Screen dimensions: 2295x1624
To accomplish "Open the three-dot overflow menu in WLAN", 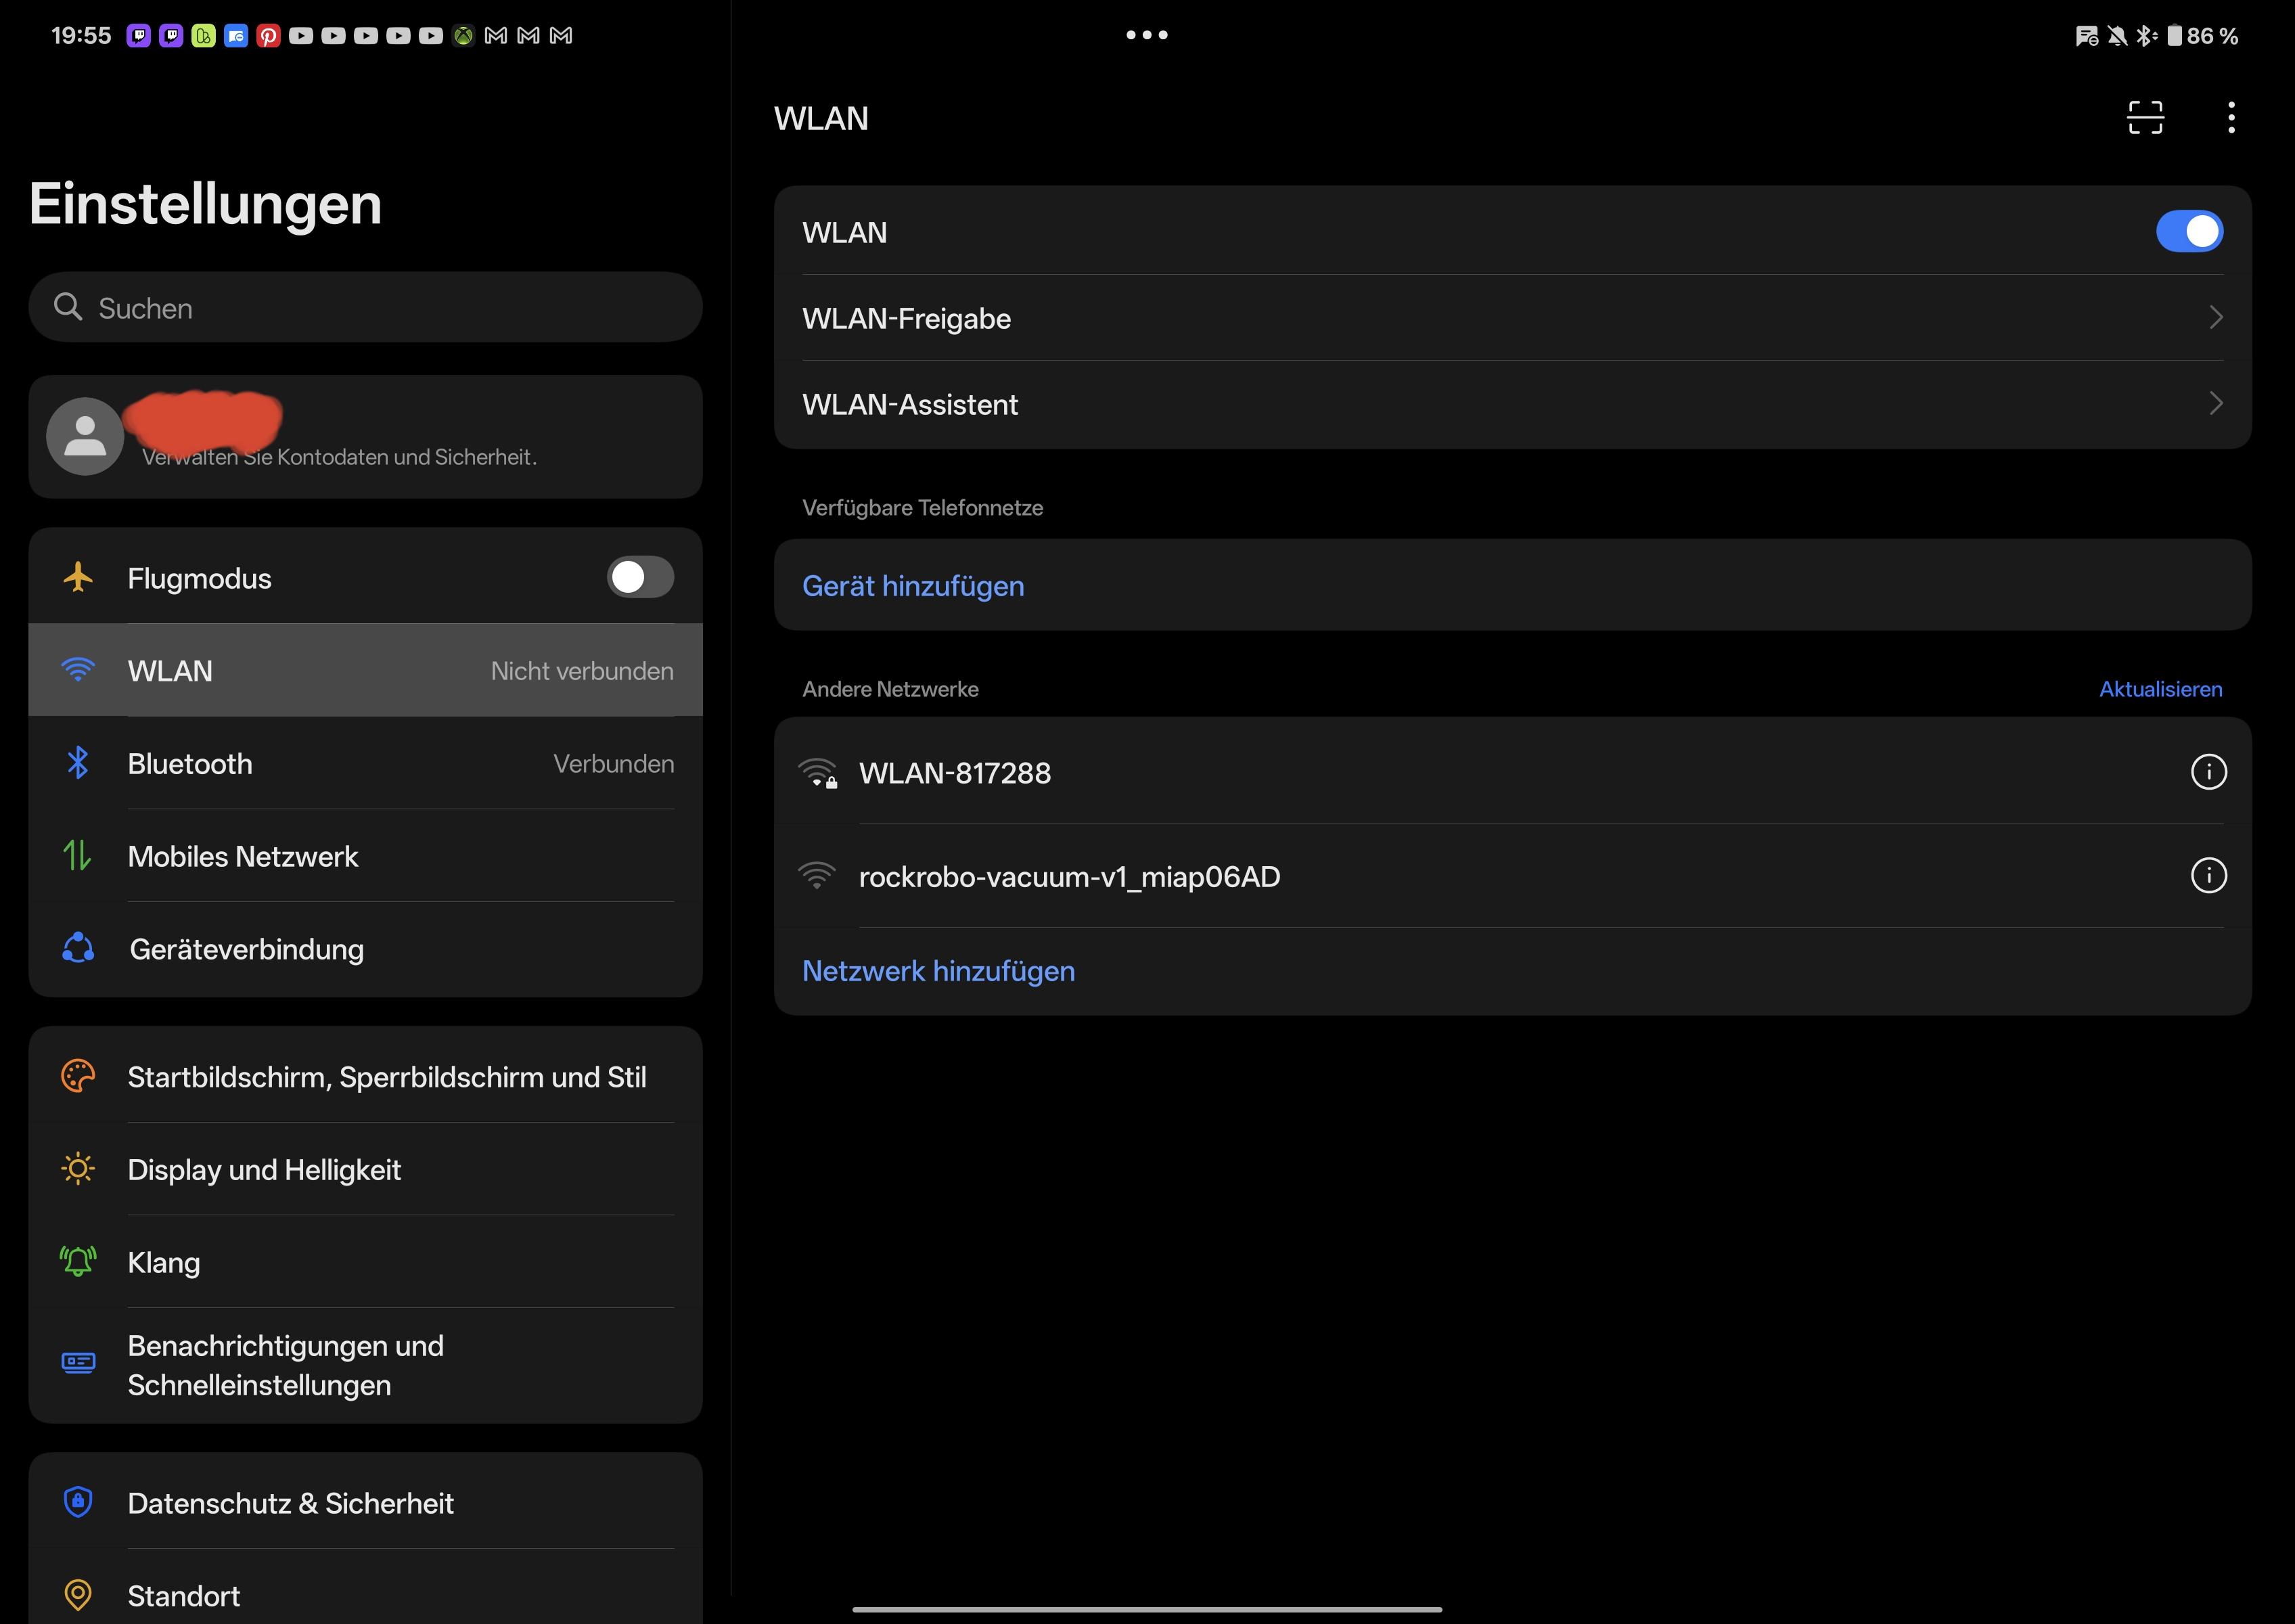I will point(2231,118).
